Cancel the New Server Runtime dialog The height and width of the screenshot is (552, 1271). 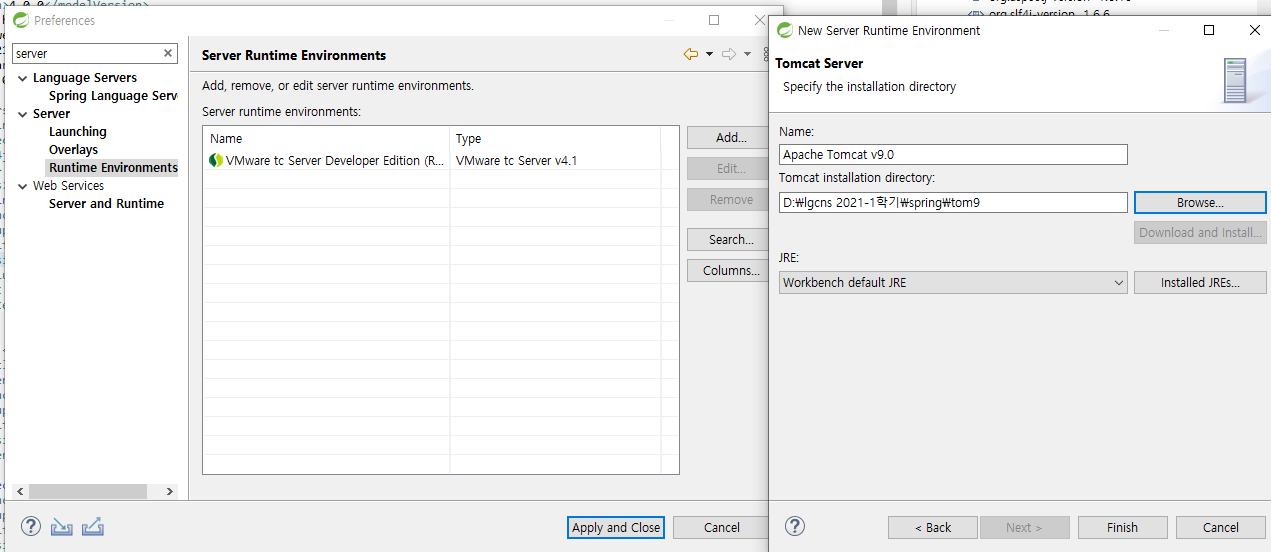[x=1220, y=528]
